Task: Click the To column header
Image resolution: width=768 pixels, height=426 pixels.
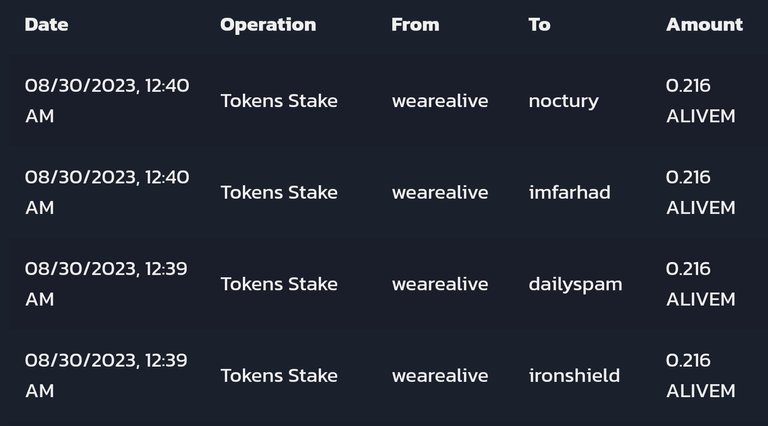Action: click(x=539, y=24)
